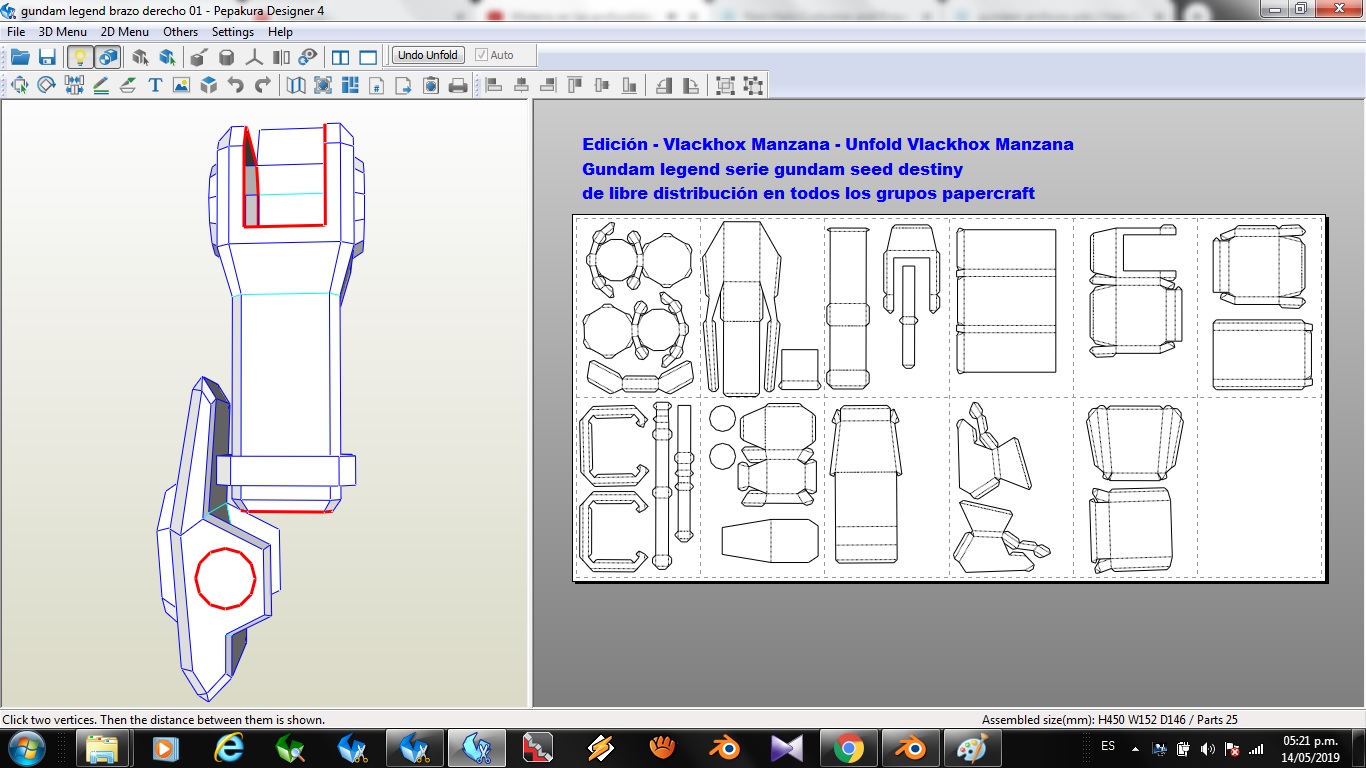Click the rotate right 90 icon
1366x768 pixels.
click(691, 86)
